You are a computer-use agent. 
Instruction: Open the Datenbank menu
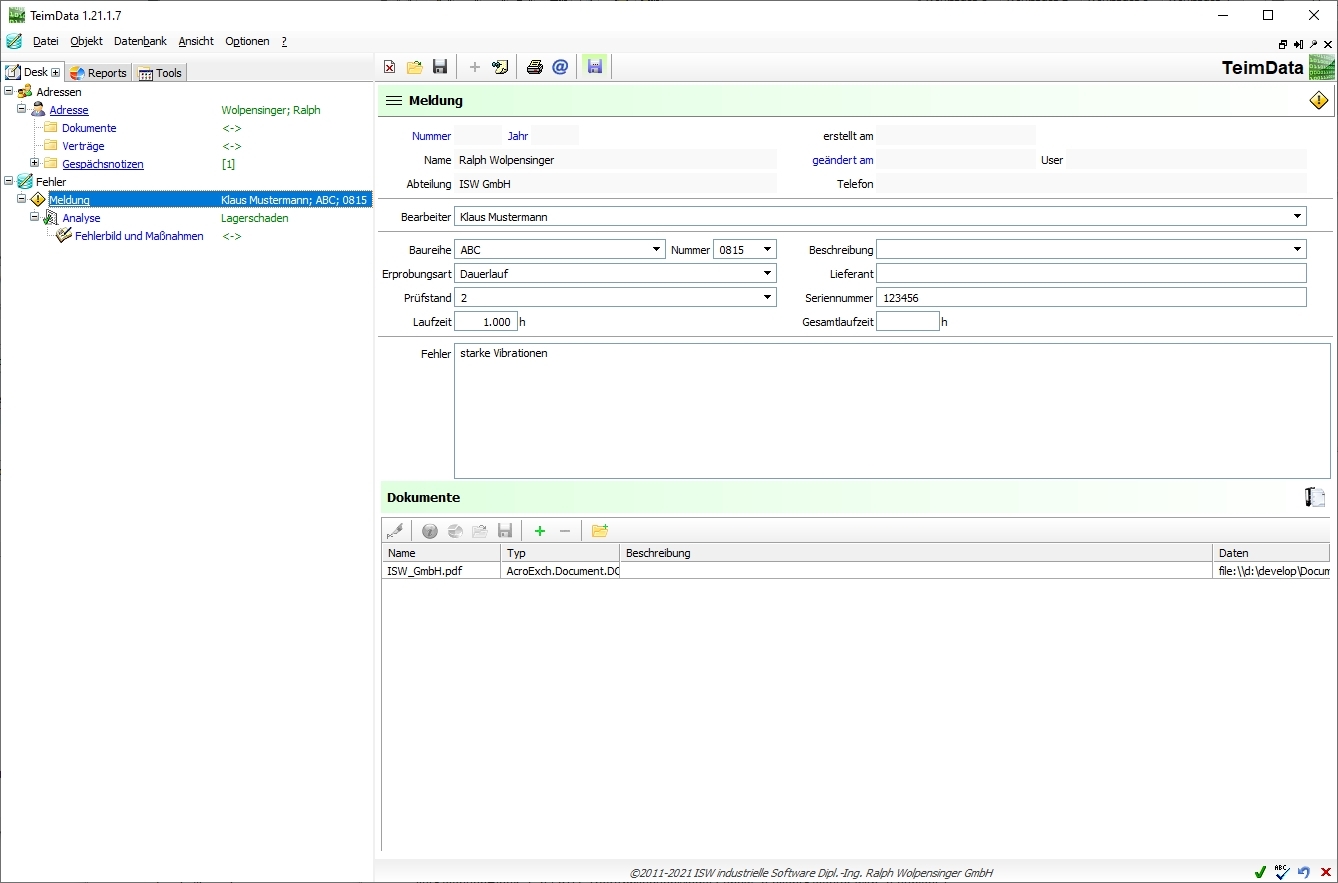tap(140, 41)
